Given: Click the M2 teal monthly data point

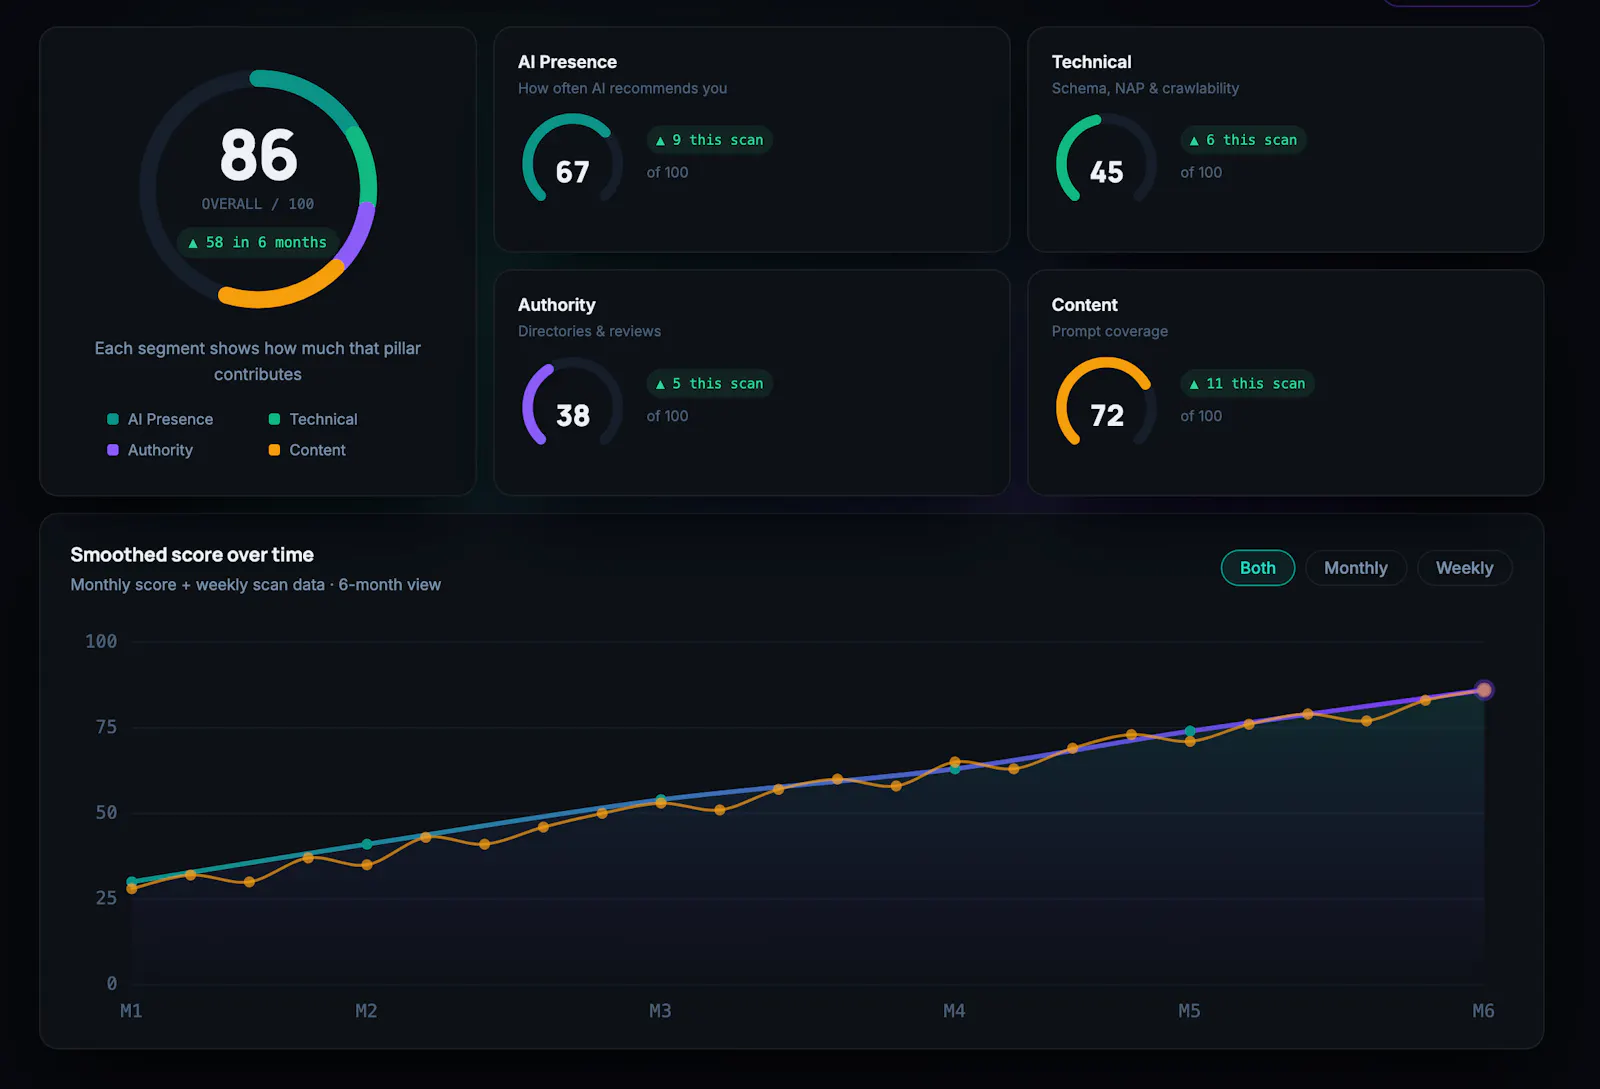Looking at the screenshot, I should click(367, 844).
